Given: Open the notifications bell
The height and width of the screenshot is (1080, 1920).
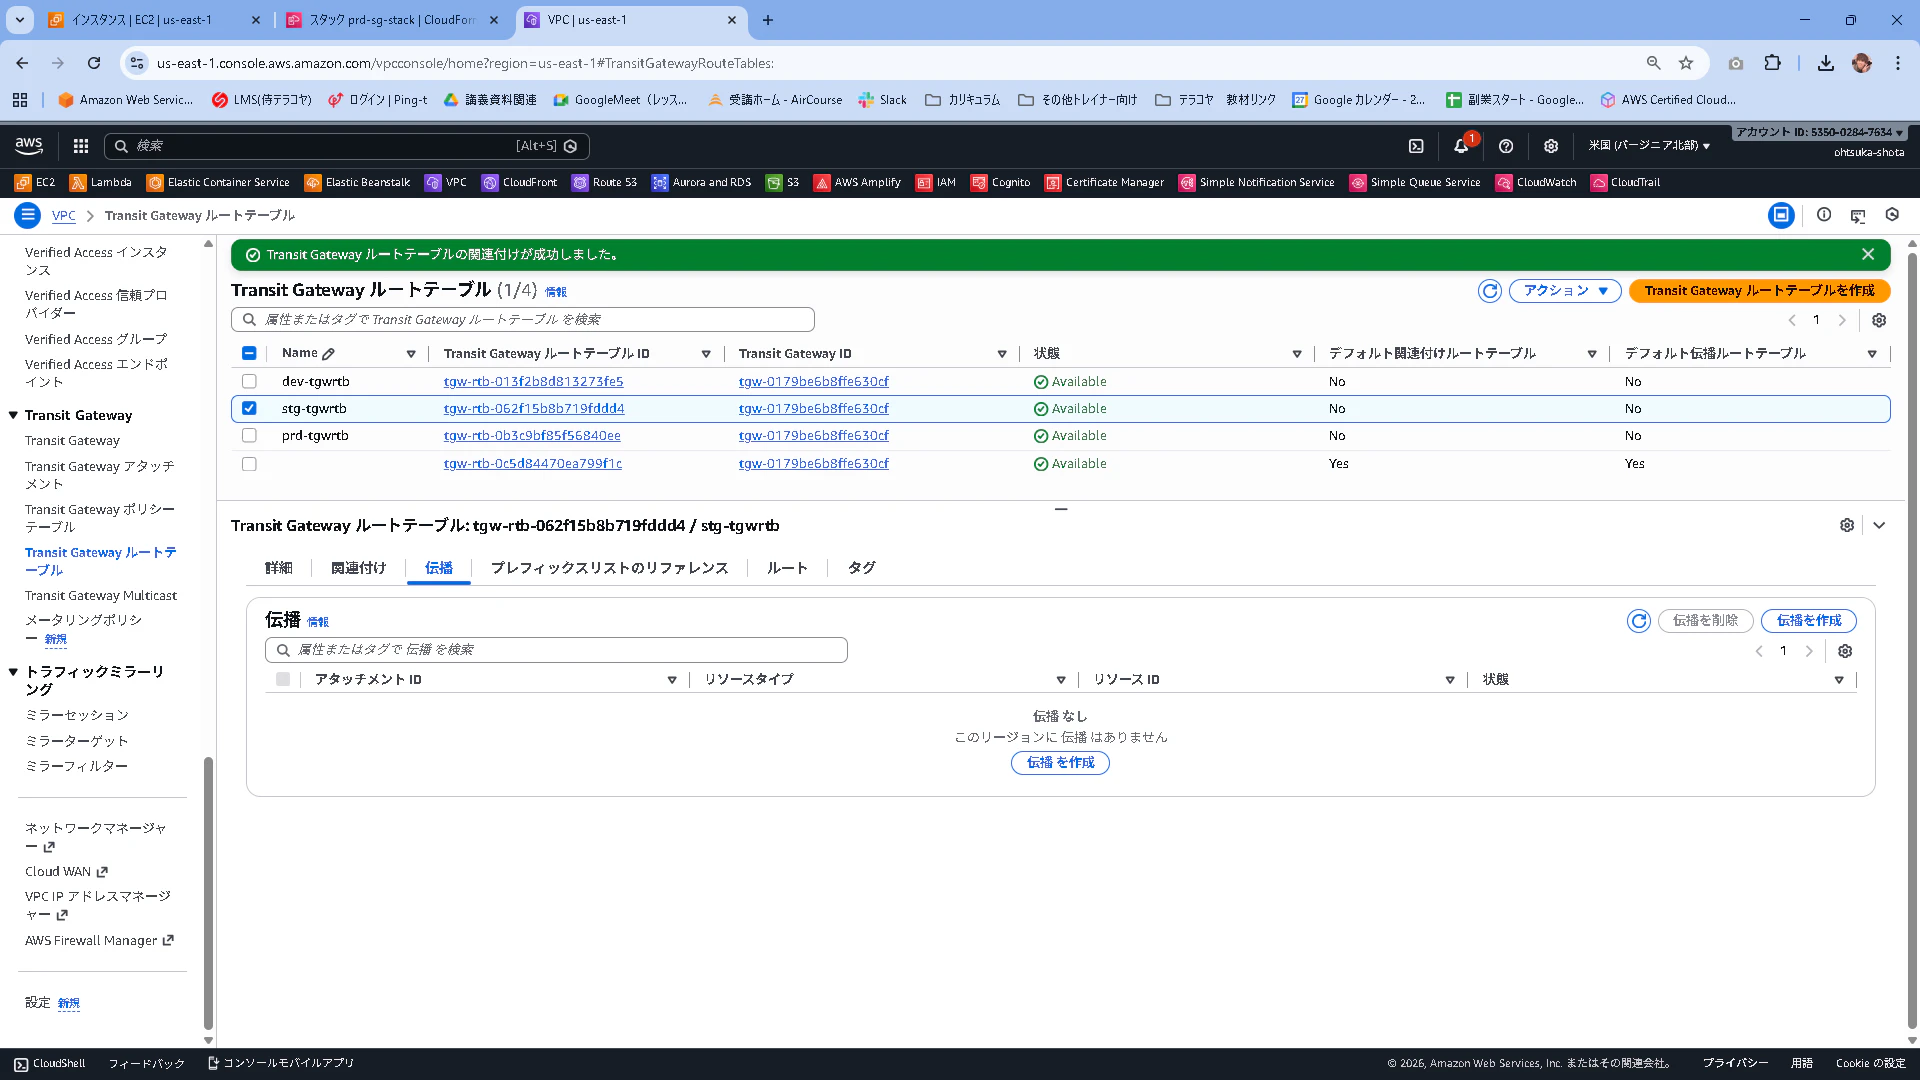Looking at the screenshot, I should point(1461,146).
